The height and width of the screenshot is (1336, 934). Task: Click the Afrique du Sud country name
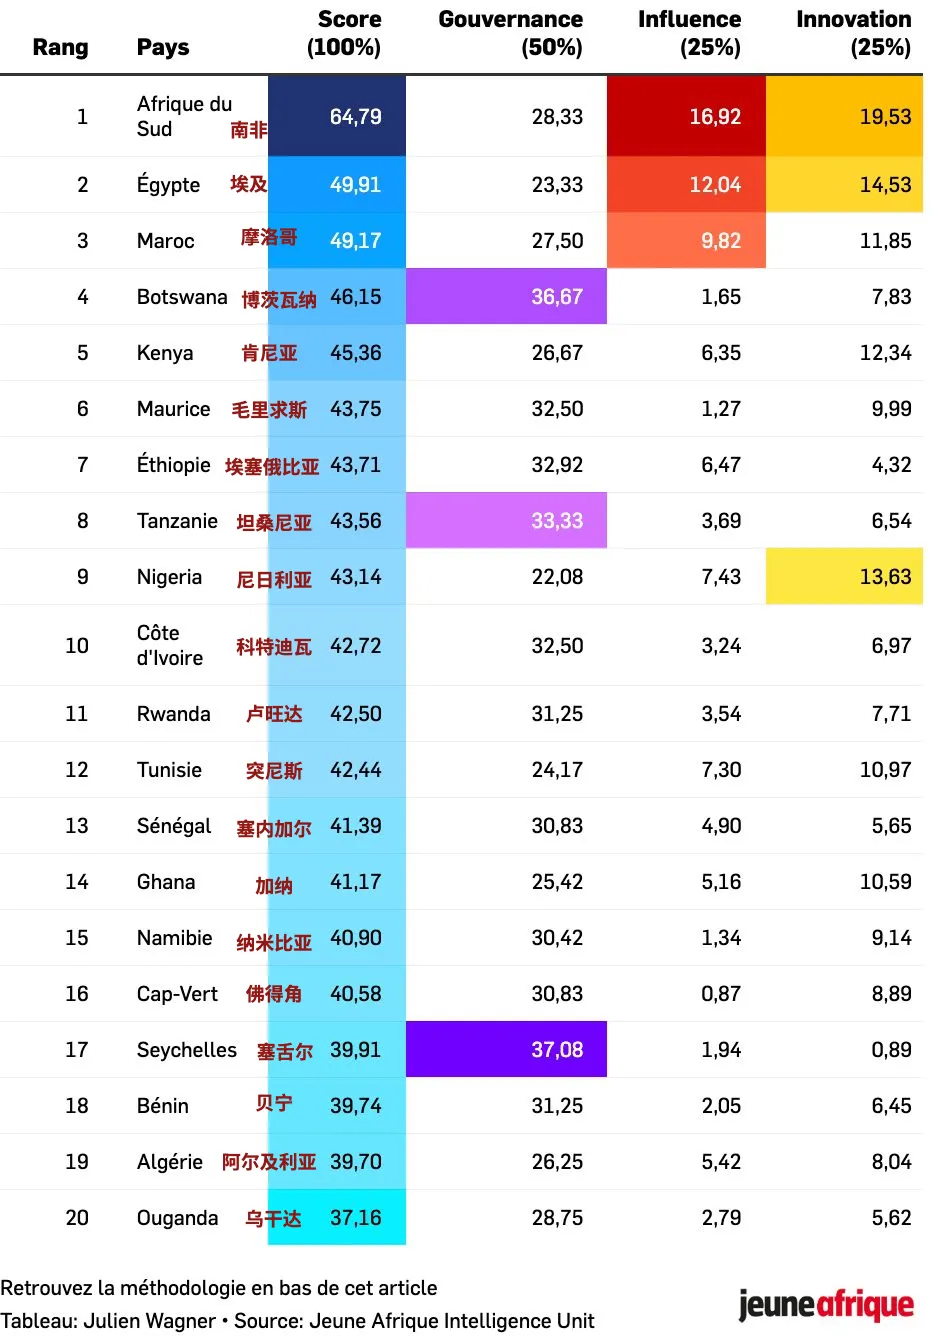[184, 116]
